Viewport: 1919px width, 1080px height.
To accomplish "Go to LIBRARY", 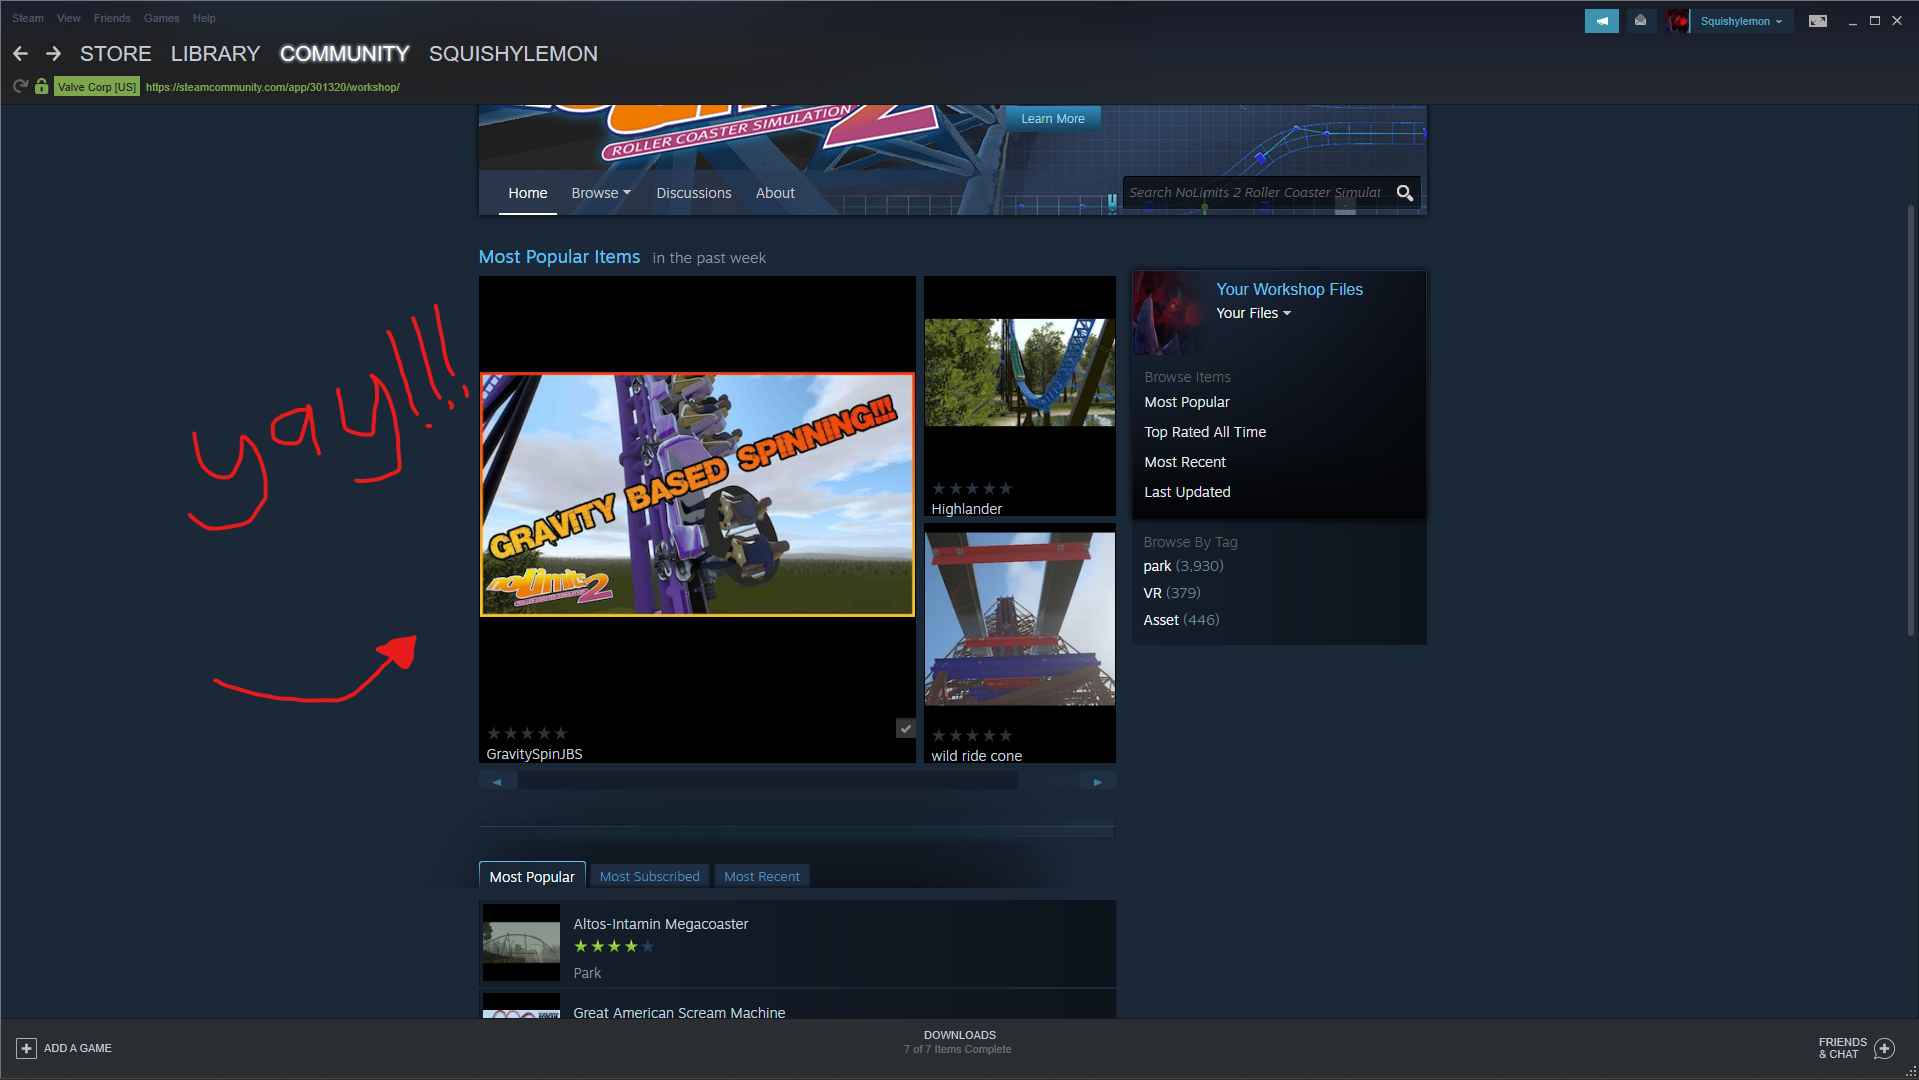I will pos(215,54).
